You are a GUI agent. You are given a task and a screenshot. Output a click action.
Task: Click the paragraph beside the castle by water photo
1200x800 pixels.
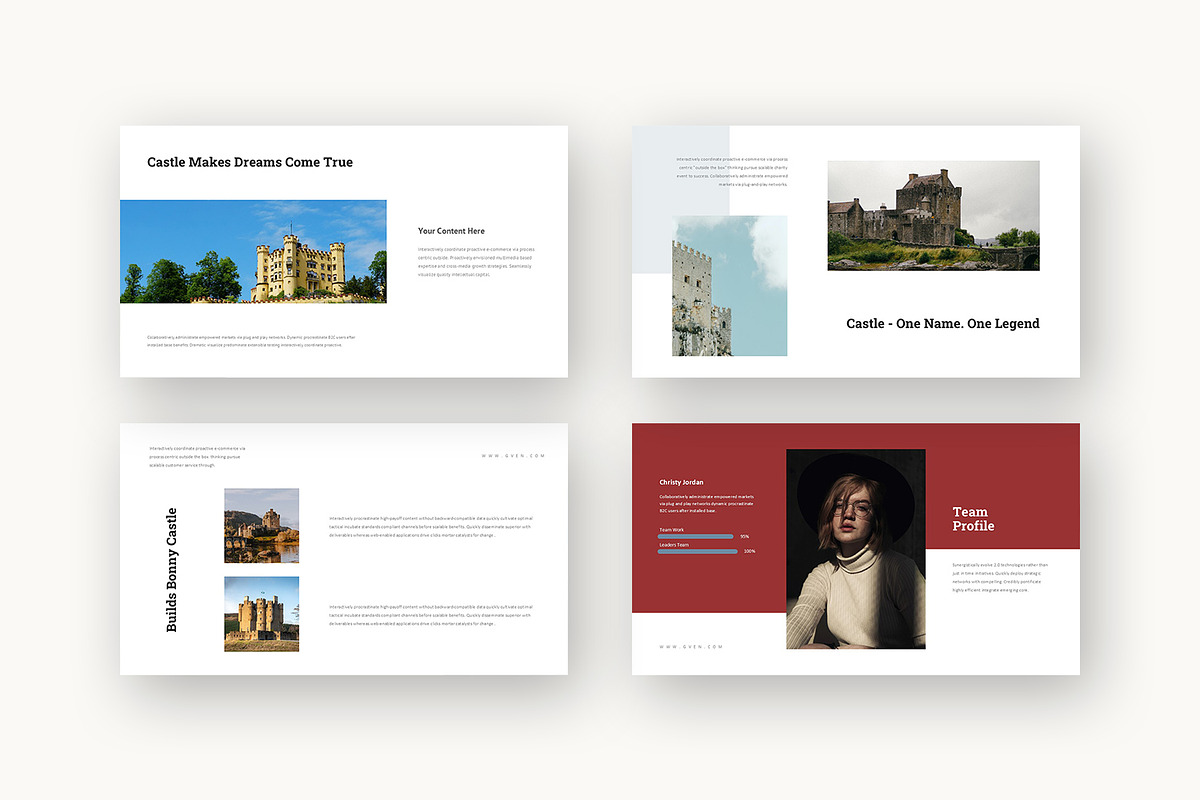point(431,526)
